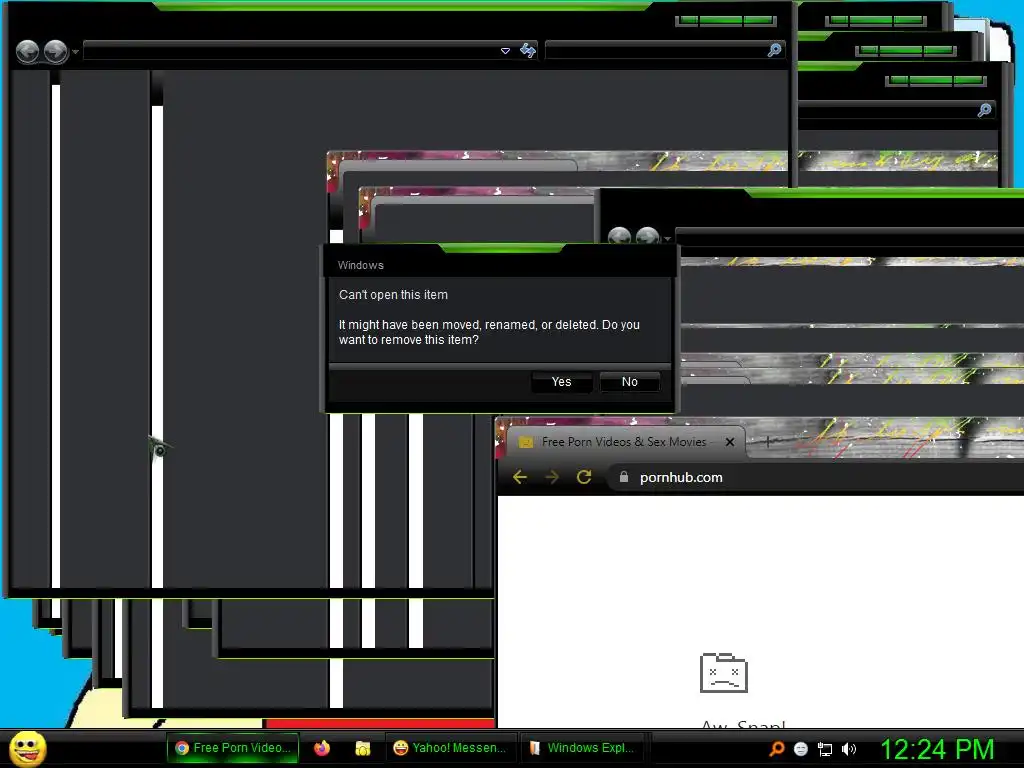Click the Back arrow in the front Explorer window
Screen dimensions: 1024x768
(x=27, y=52)
